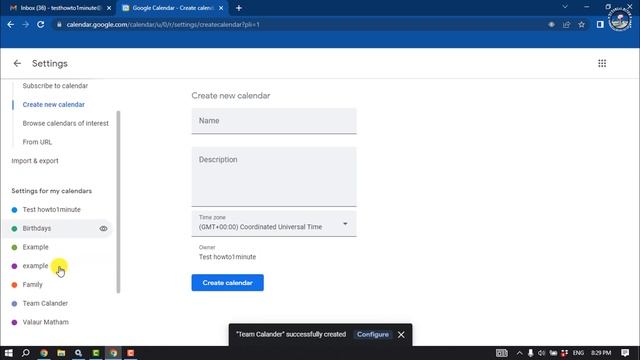Bookmark this page with the star icon

(582, 24)
